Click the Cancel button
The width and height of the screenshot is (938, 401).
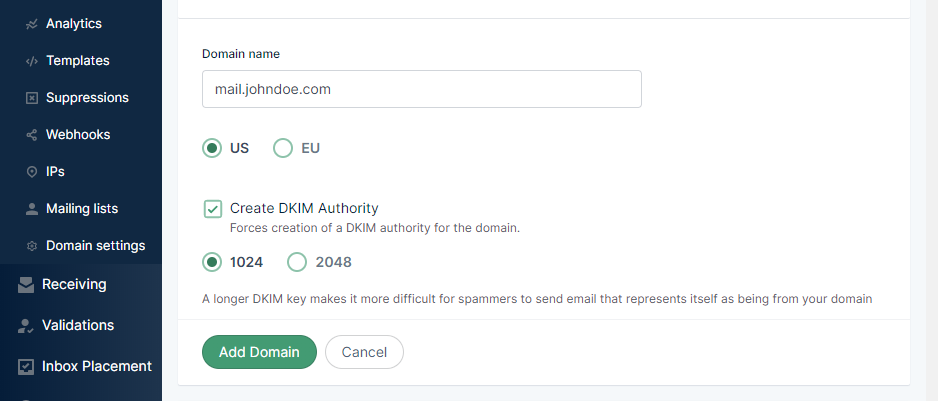pos(364,352)
